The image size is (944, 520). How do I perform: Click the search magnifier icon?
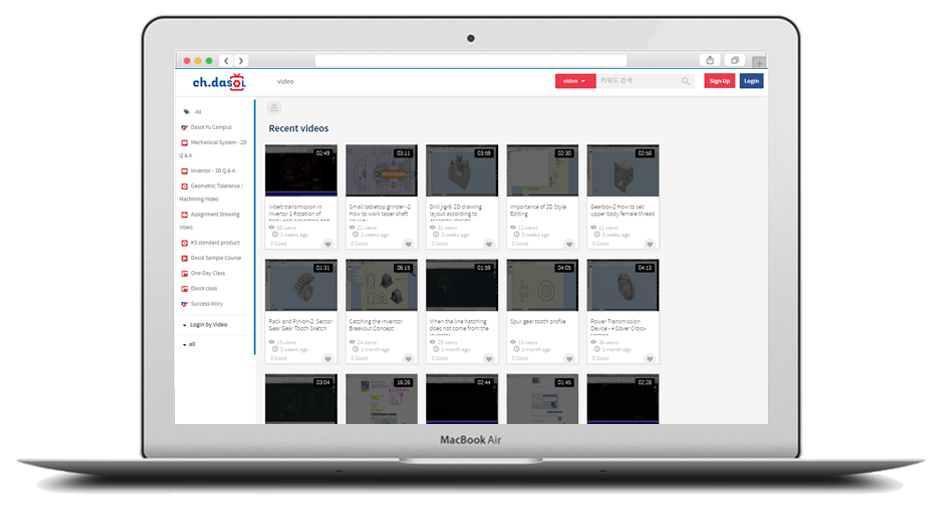pos(686,81)
